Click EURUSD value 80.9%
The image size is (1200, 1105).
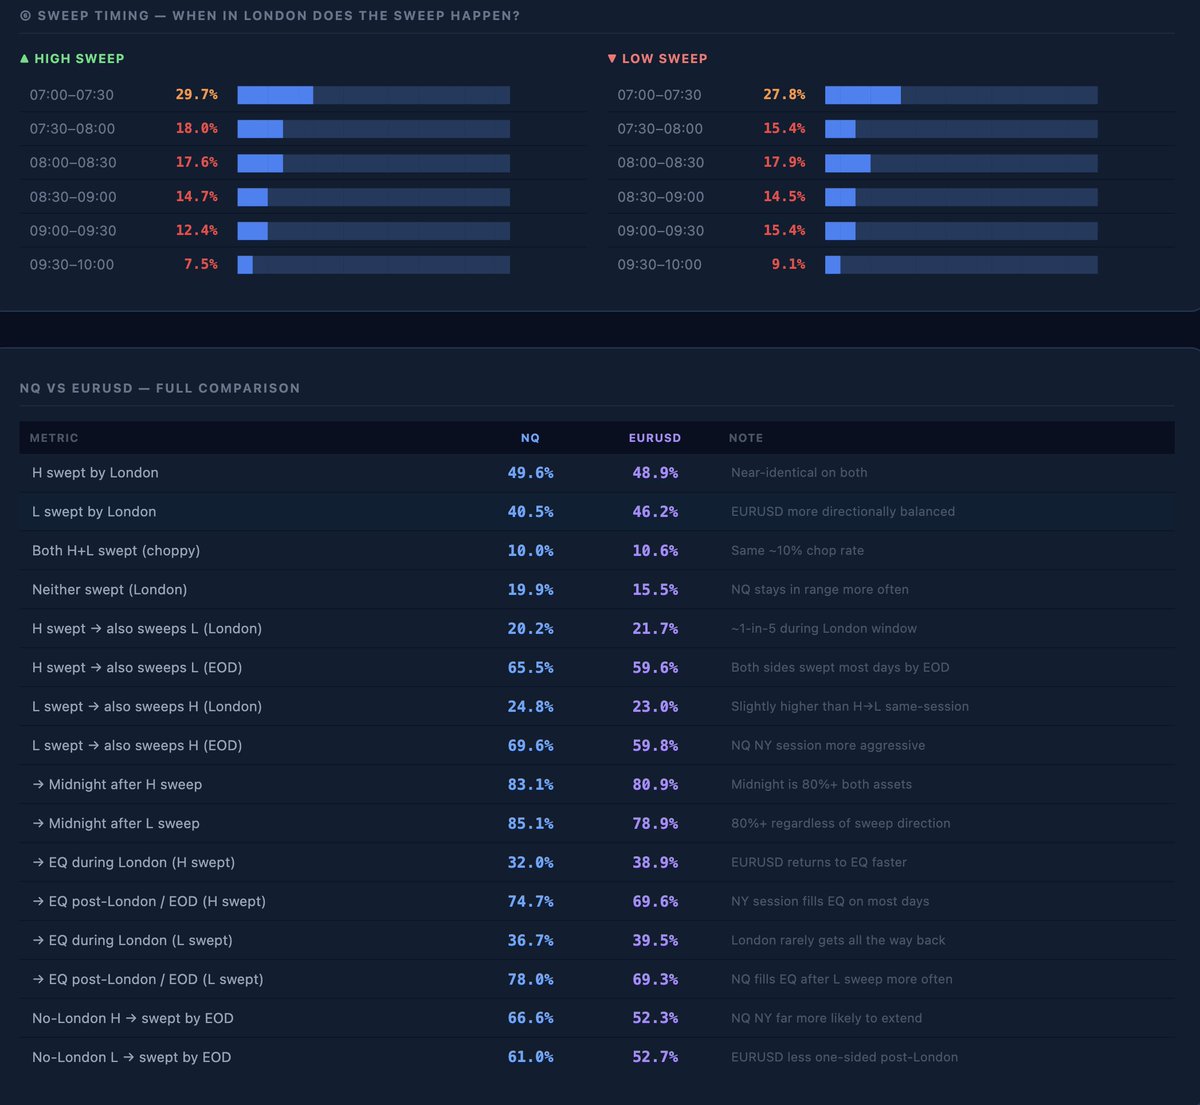[655, 785]
